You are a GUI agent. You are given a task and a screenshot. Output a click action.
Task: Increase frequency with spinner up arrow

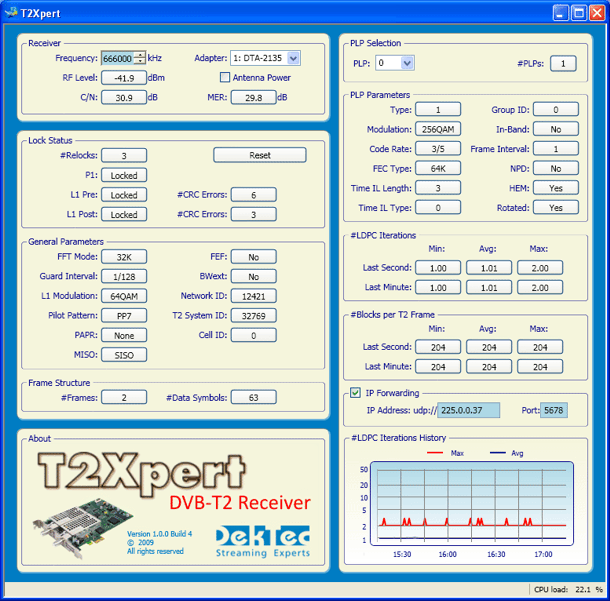pos(140,55)
